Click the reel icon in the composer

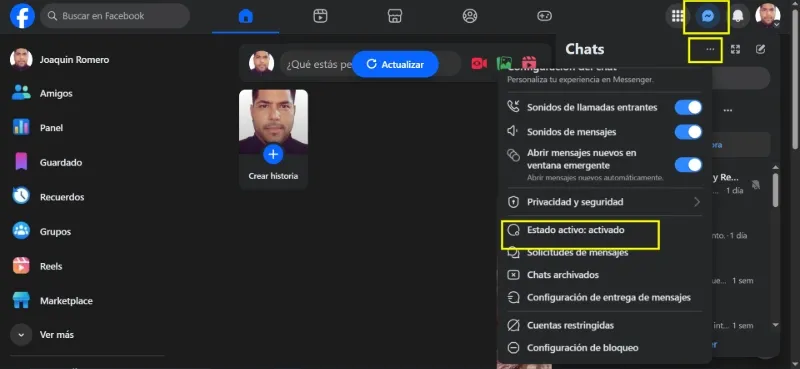click(529, 63)
